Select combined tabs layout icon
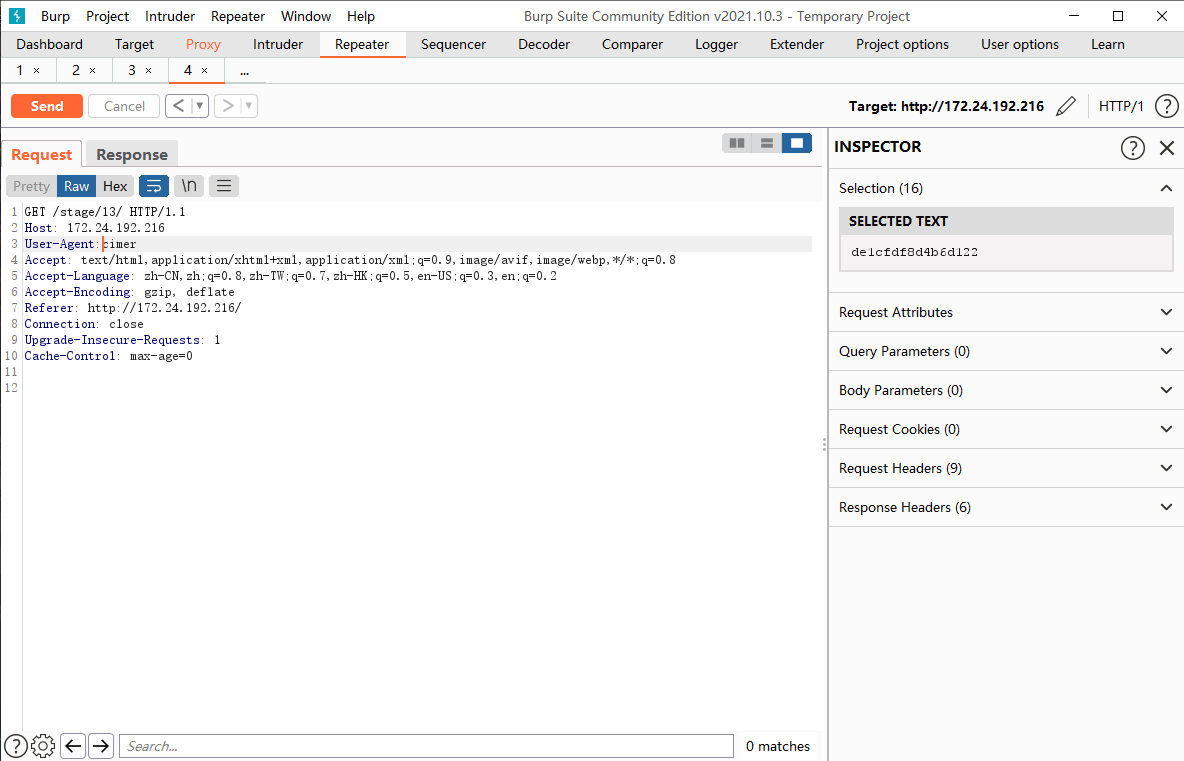The image size is (1184, 761). click(x=797, y=143)
